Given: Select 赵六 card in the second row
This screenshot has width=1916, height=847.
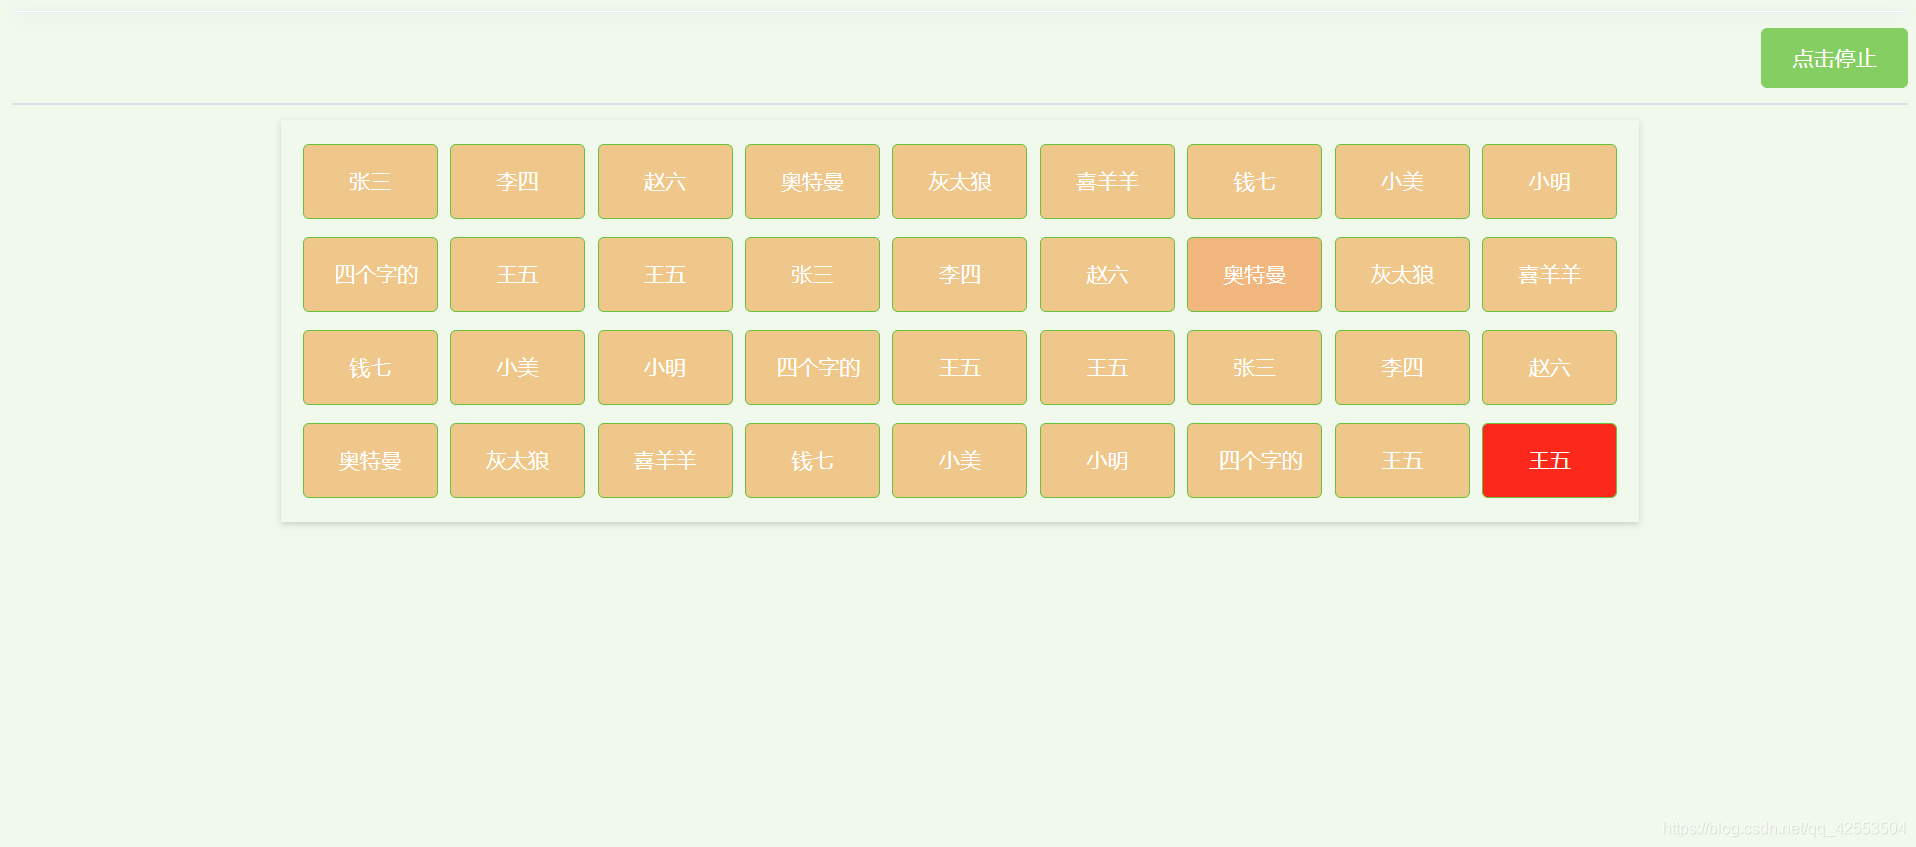Looking at the screenshot, I should (x=1107, y=274).
